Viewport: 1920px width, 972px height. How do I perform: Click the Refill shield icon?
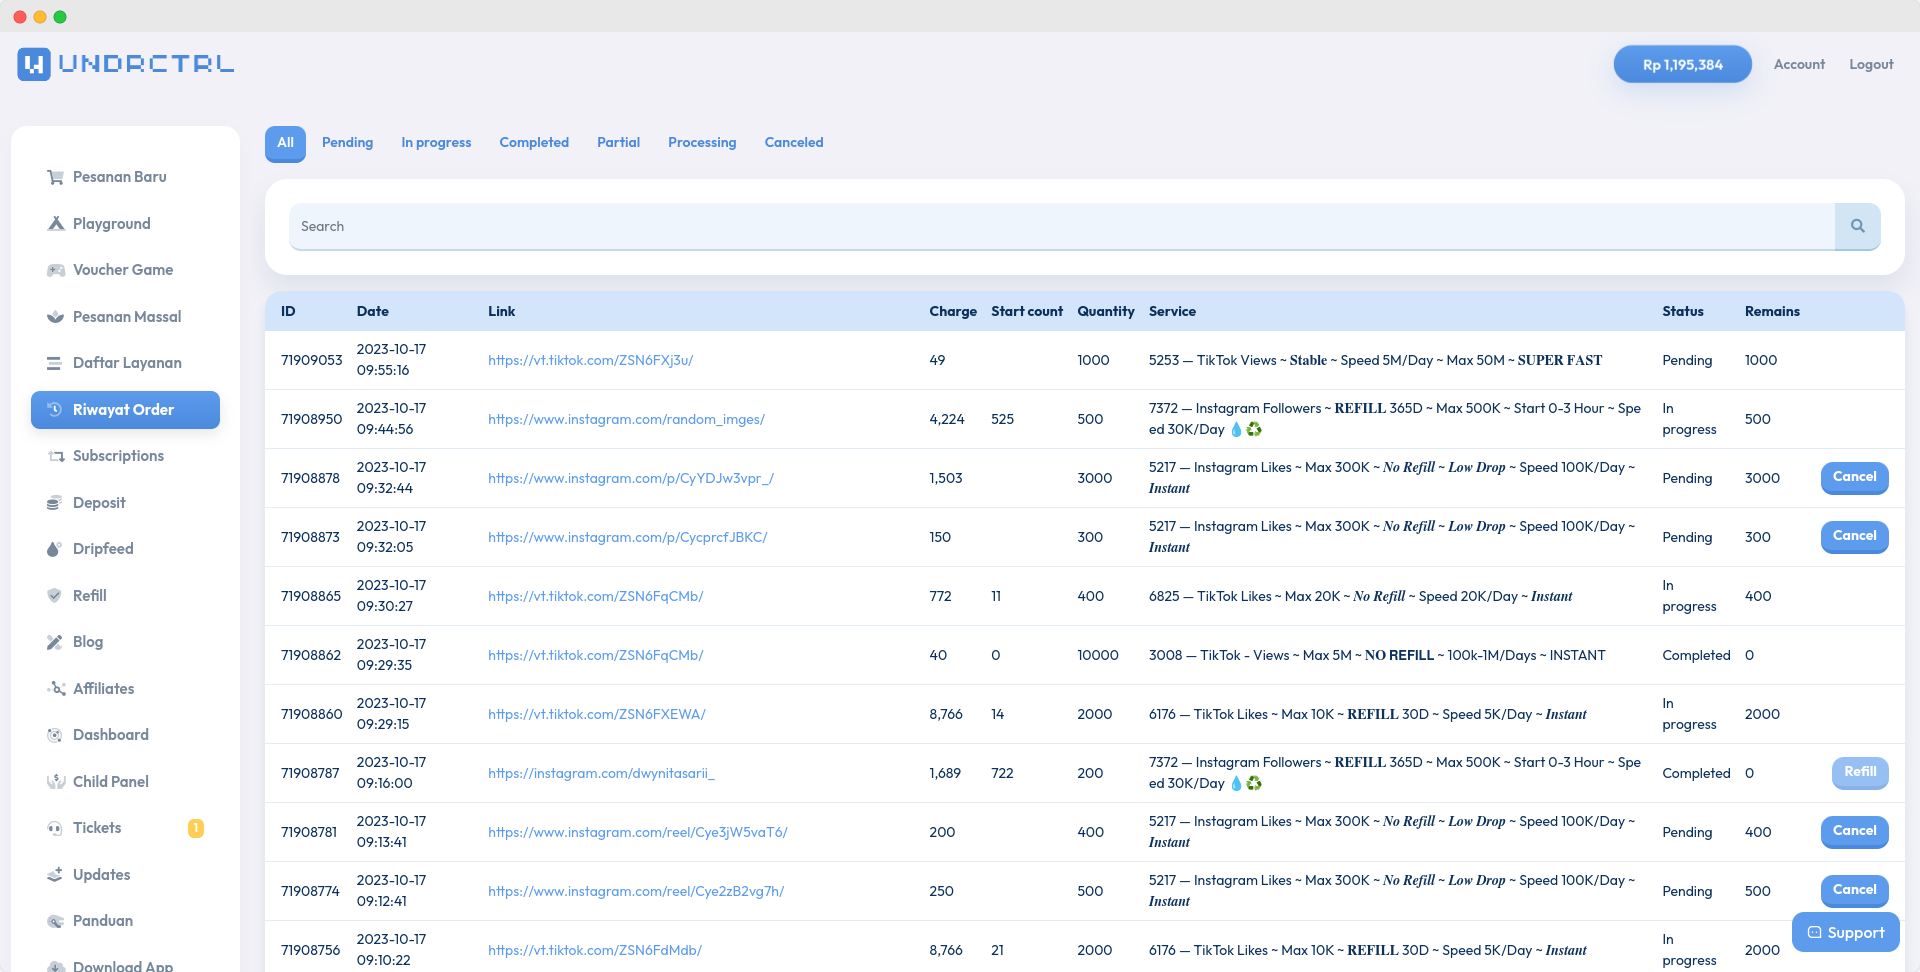56,595
